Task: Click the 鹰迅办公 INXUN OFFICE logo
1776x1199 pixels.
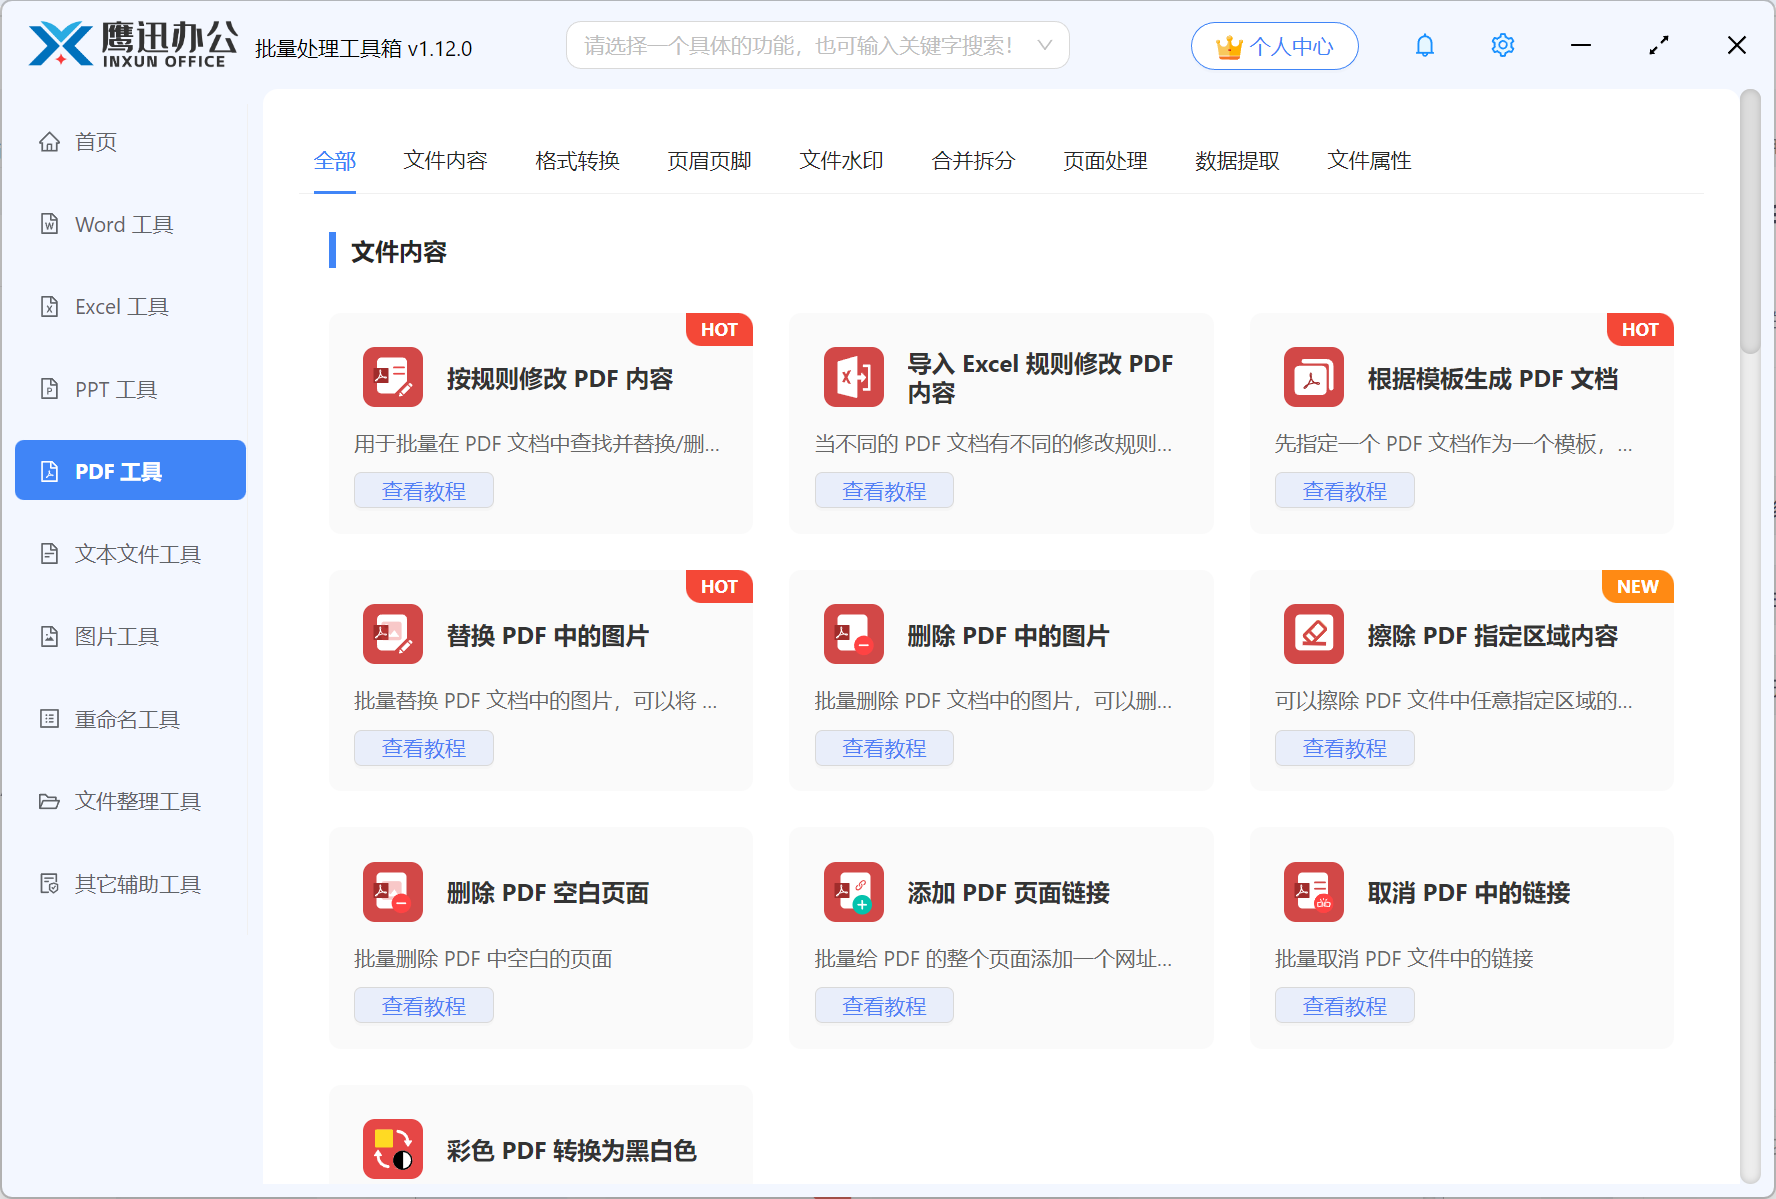Action: point(133,45)
